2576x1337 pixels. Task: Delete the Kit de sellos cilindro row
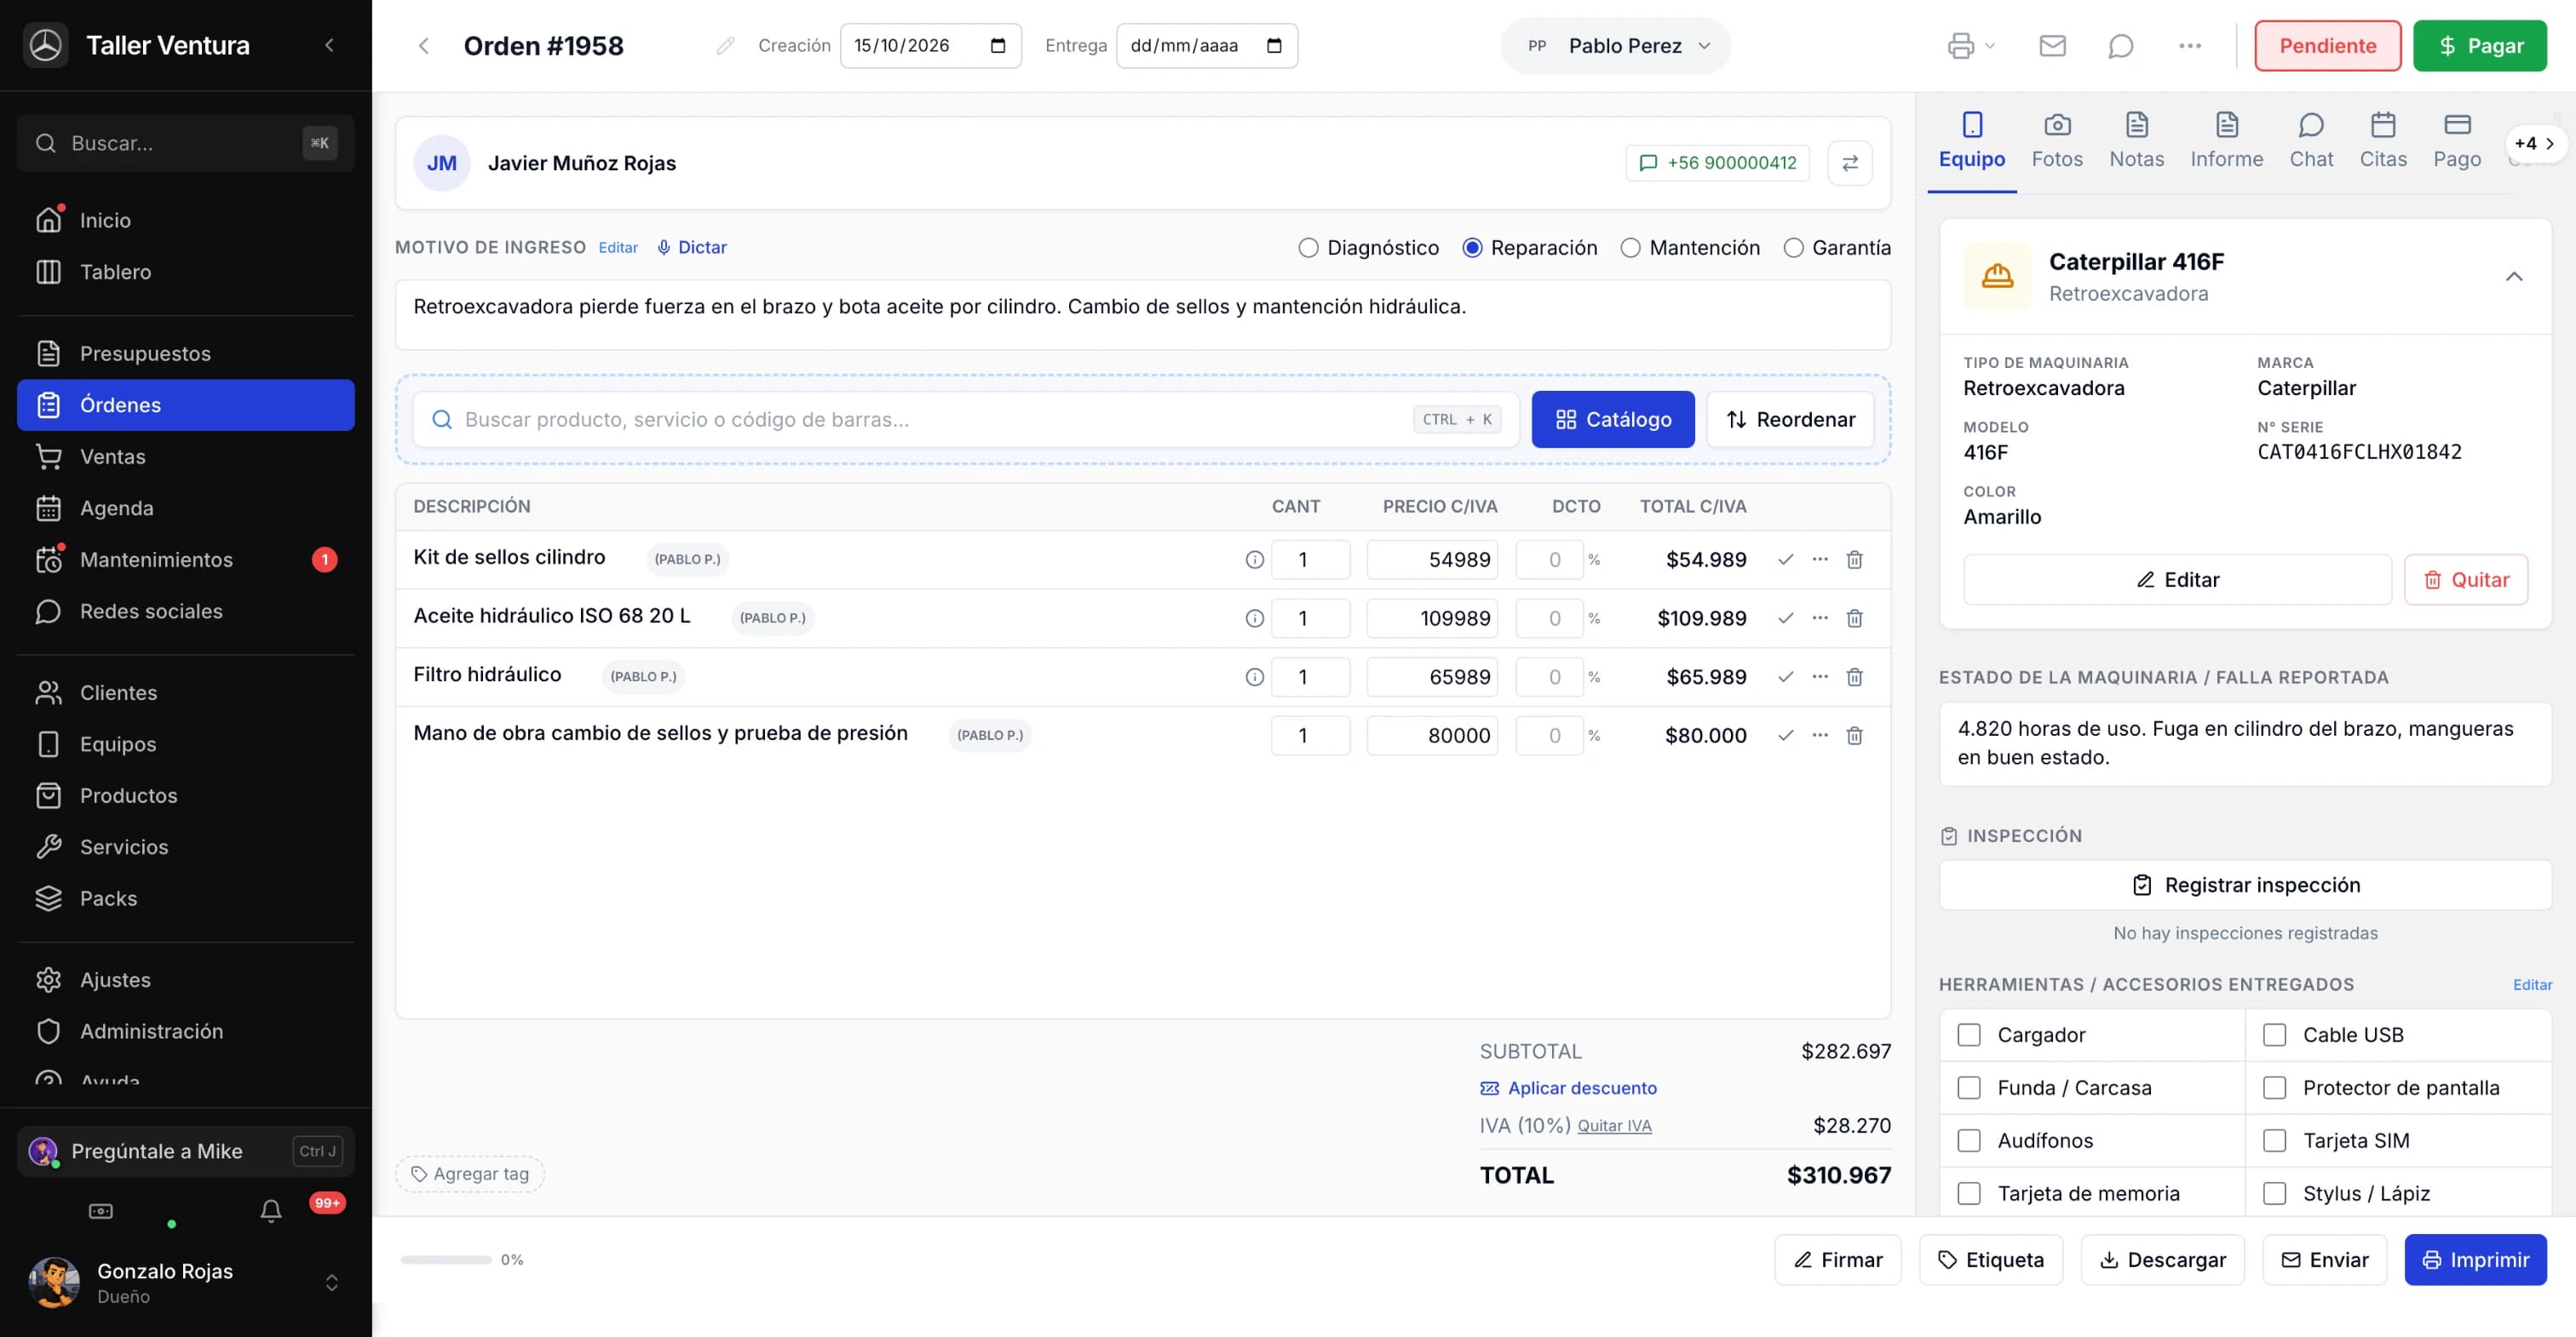coord(1854,560)
